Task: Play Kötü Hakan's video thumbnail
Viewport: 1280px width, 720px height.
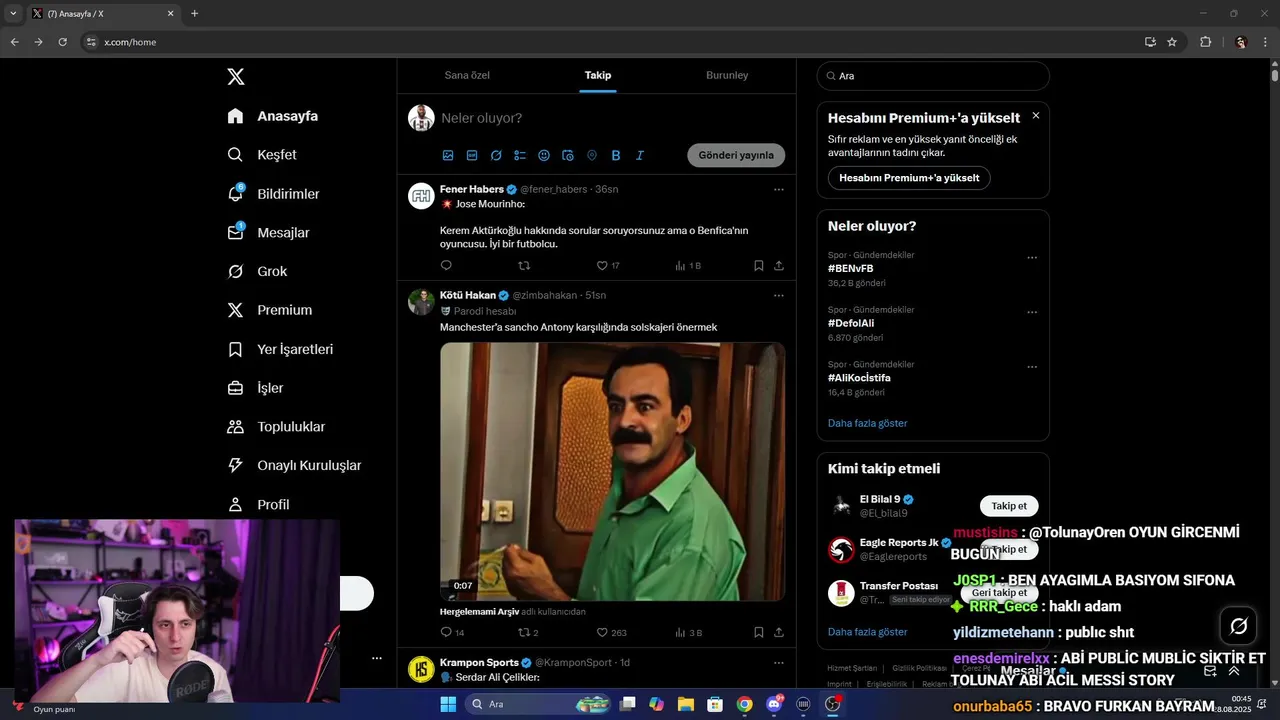Action: pos(612,472)
